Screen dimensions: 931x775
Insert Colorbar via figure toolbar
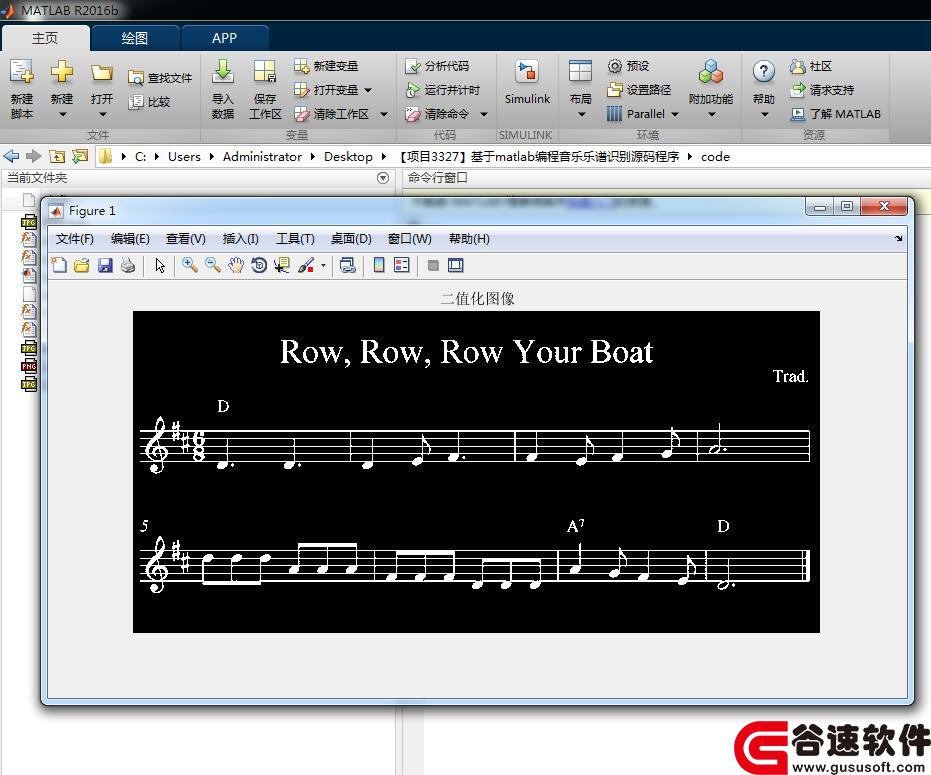pyautogui.click(x=379, y=265)
